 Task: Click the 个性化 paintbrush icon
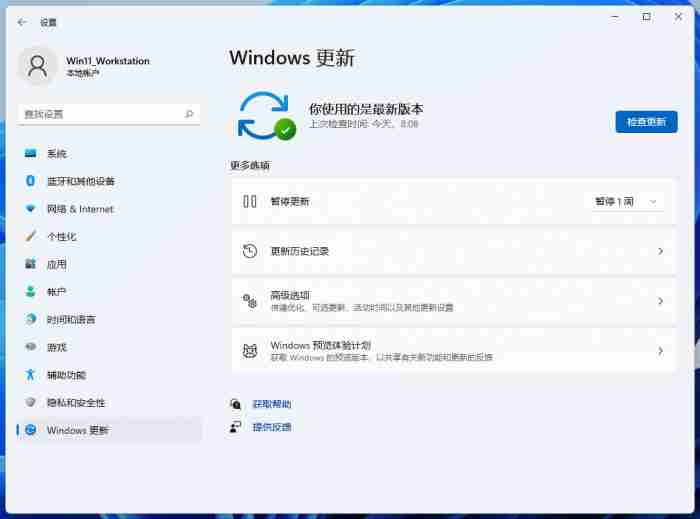[x=30, y=236]
